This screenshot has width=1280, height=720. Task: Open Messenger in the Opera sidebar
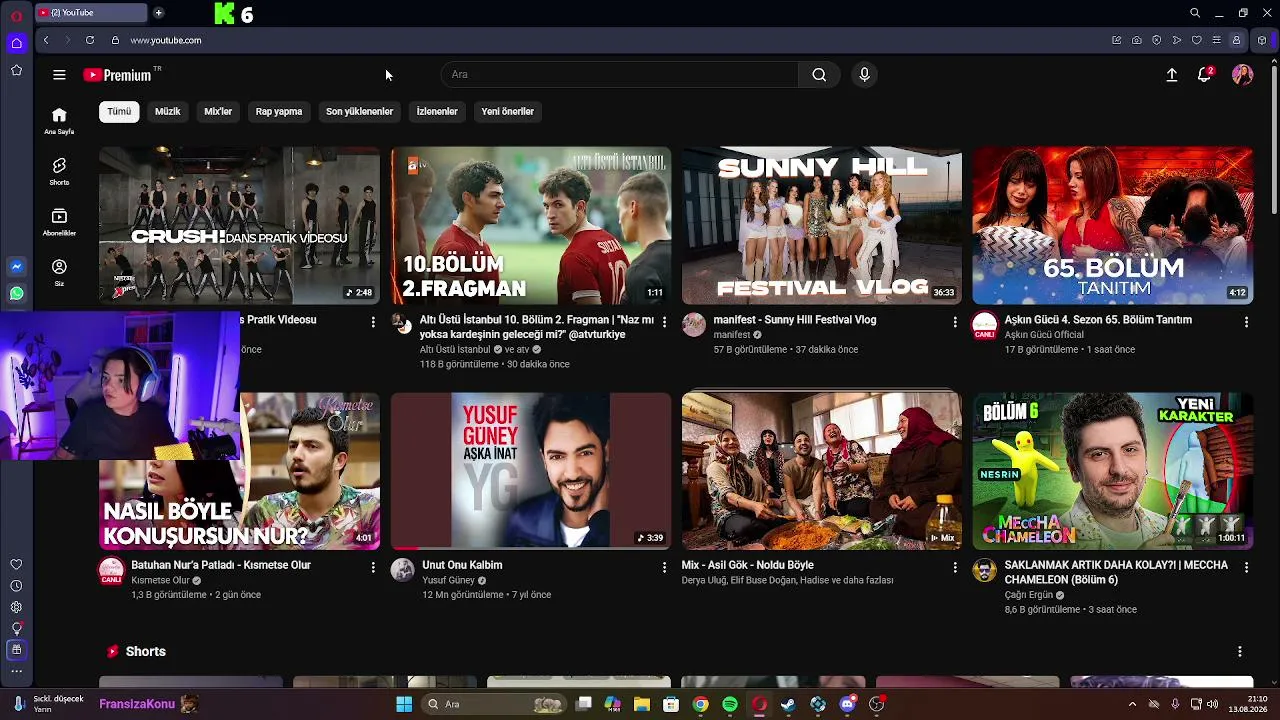tap(16, 267)
